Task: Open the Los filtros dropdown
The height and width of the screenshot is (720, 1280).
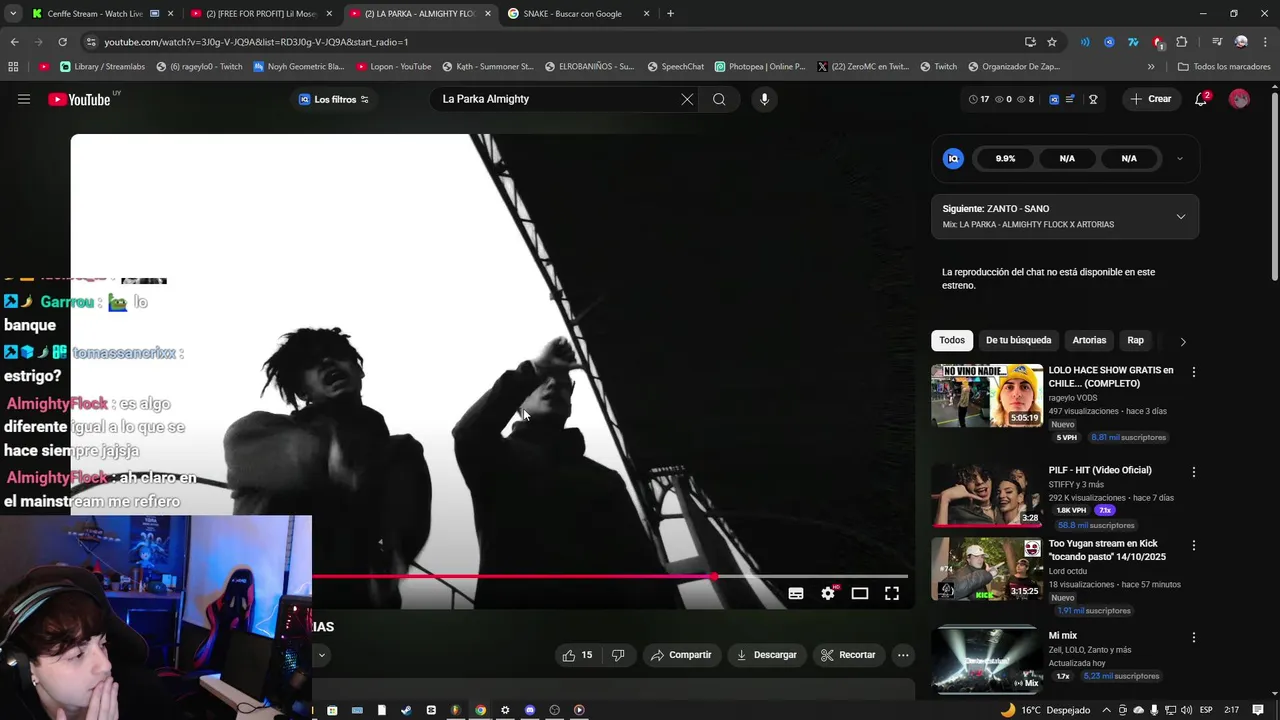Action: coord(334,99)
